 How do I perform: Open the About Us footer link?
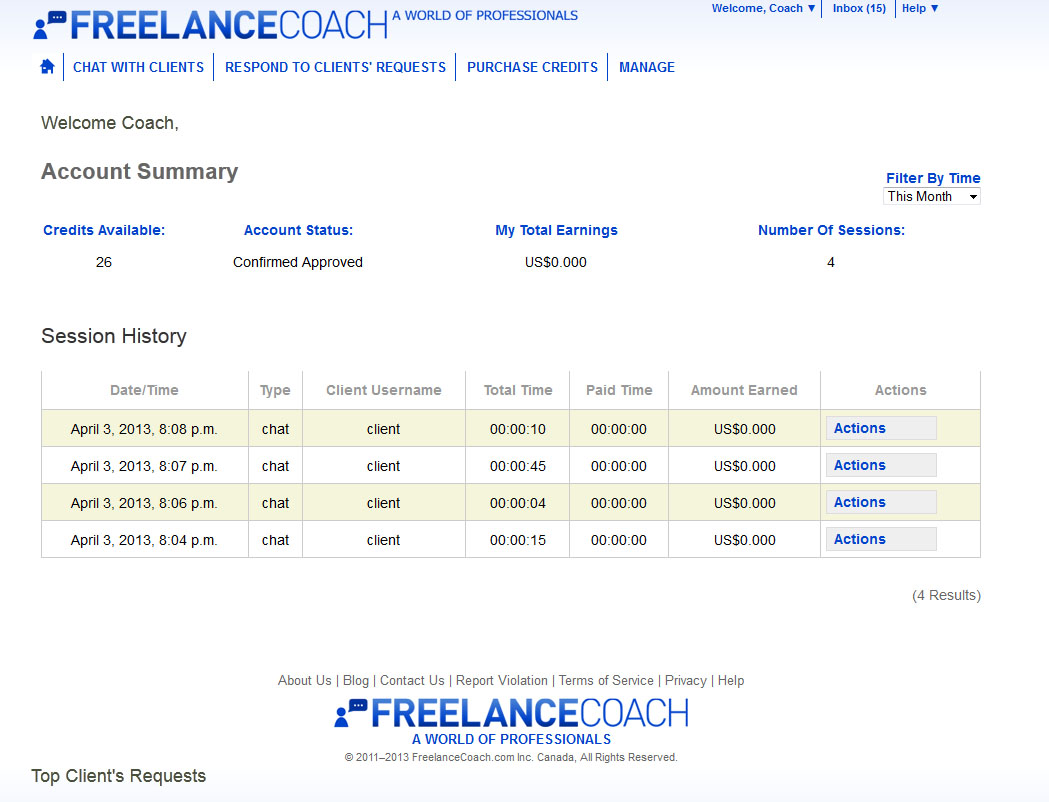[x=304, y=681]
